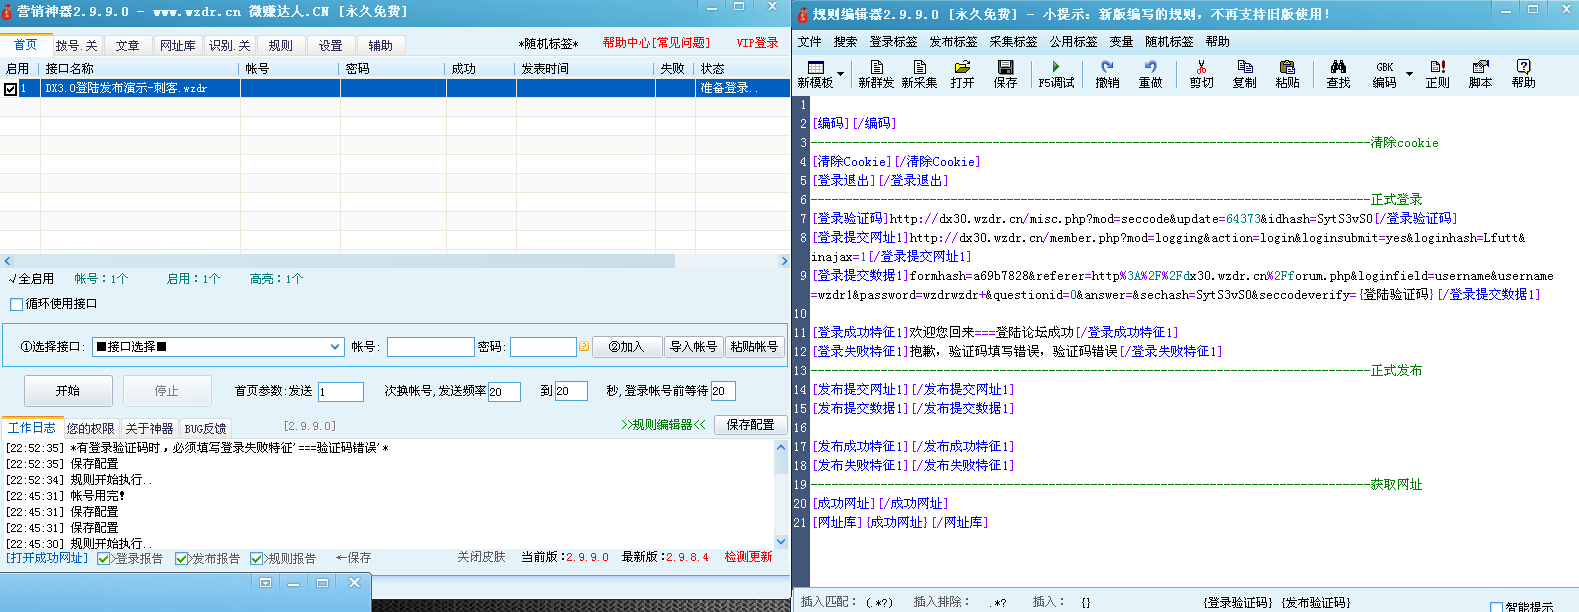Toggle the 循环使用接口 checkbox
Viewport: 1579px width, 612px height.
[x=16, y=304]
